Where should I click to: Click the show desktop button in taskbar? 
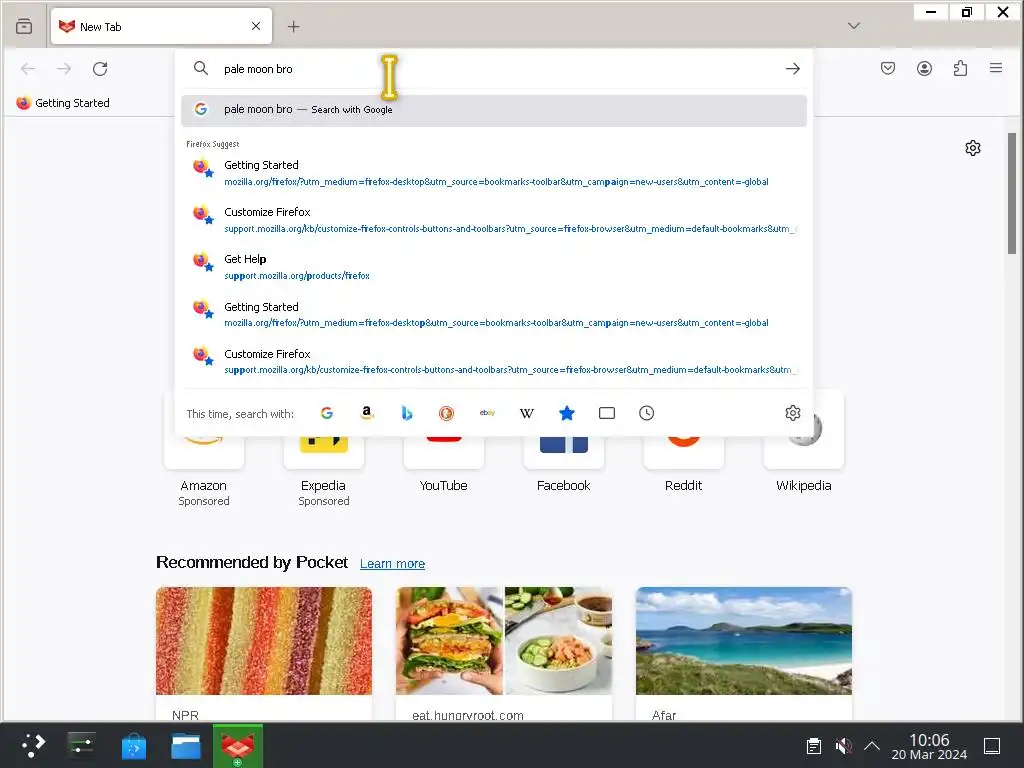992,746
